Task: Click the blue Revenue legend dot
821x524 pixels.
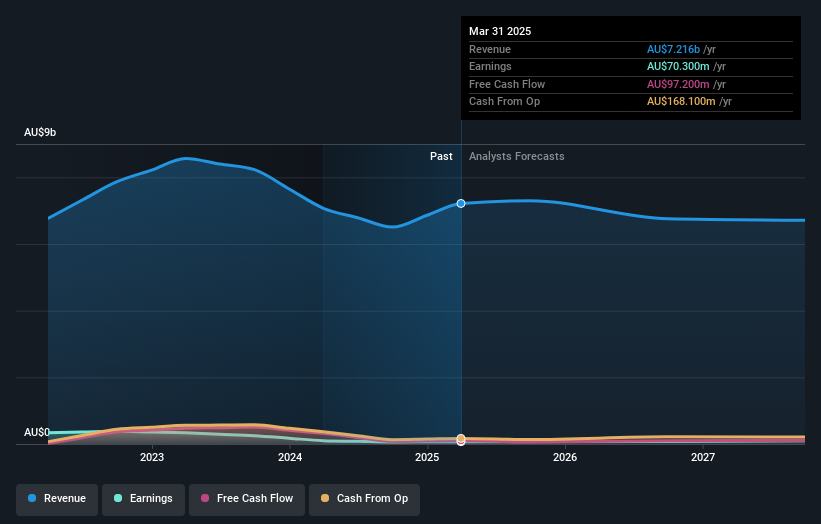Action: click(32, 498)
